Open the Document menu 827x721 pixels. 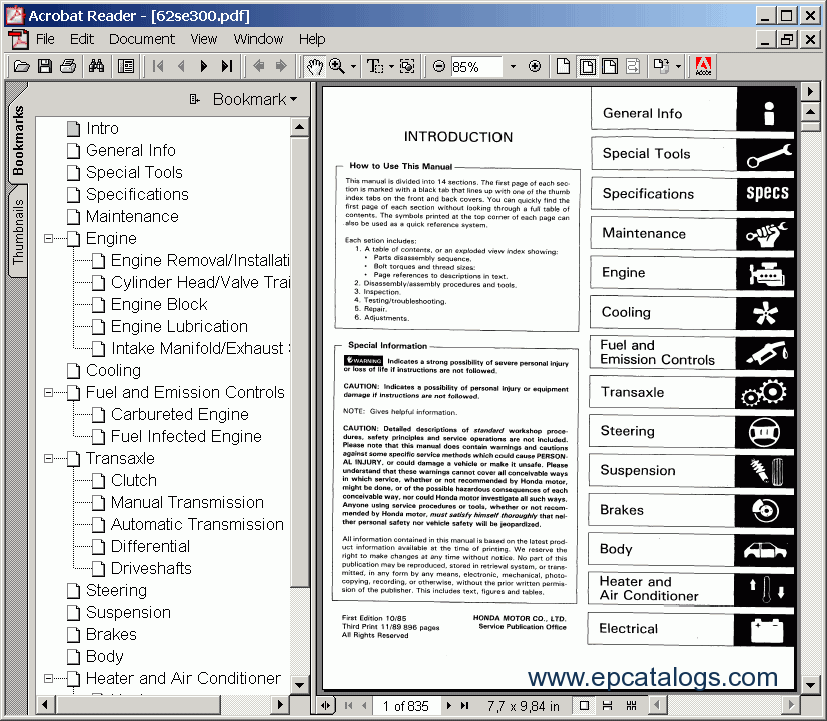click(x=141, y=39)
